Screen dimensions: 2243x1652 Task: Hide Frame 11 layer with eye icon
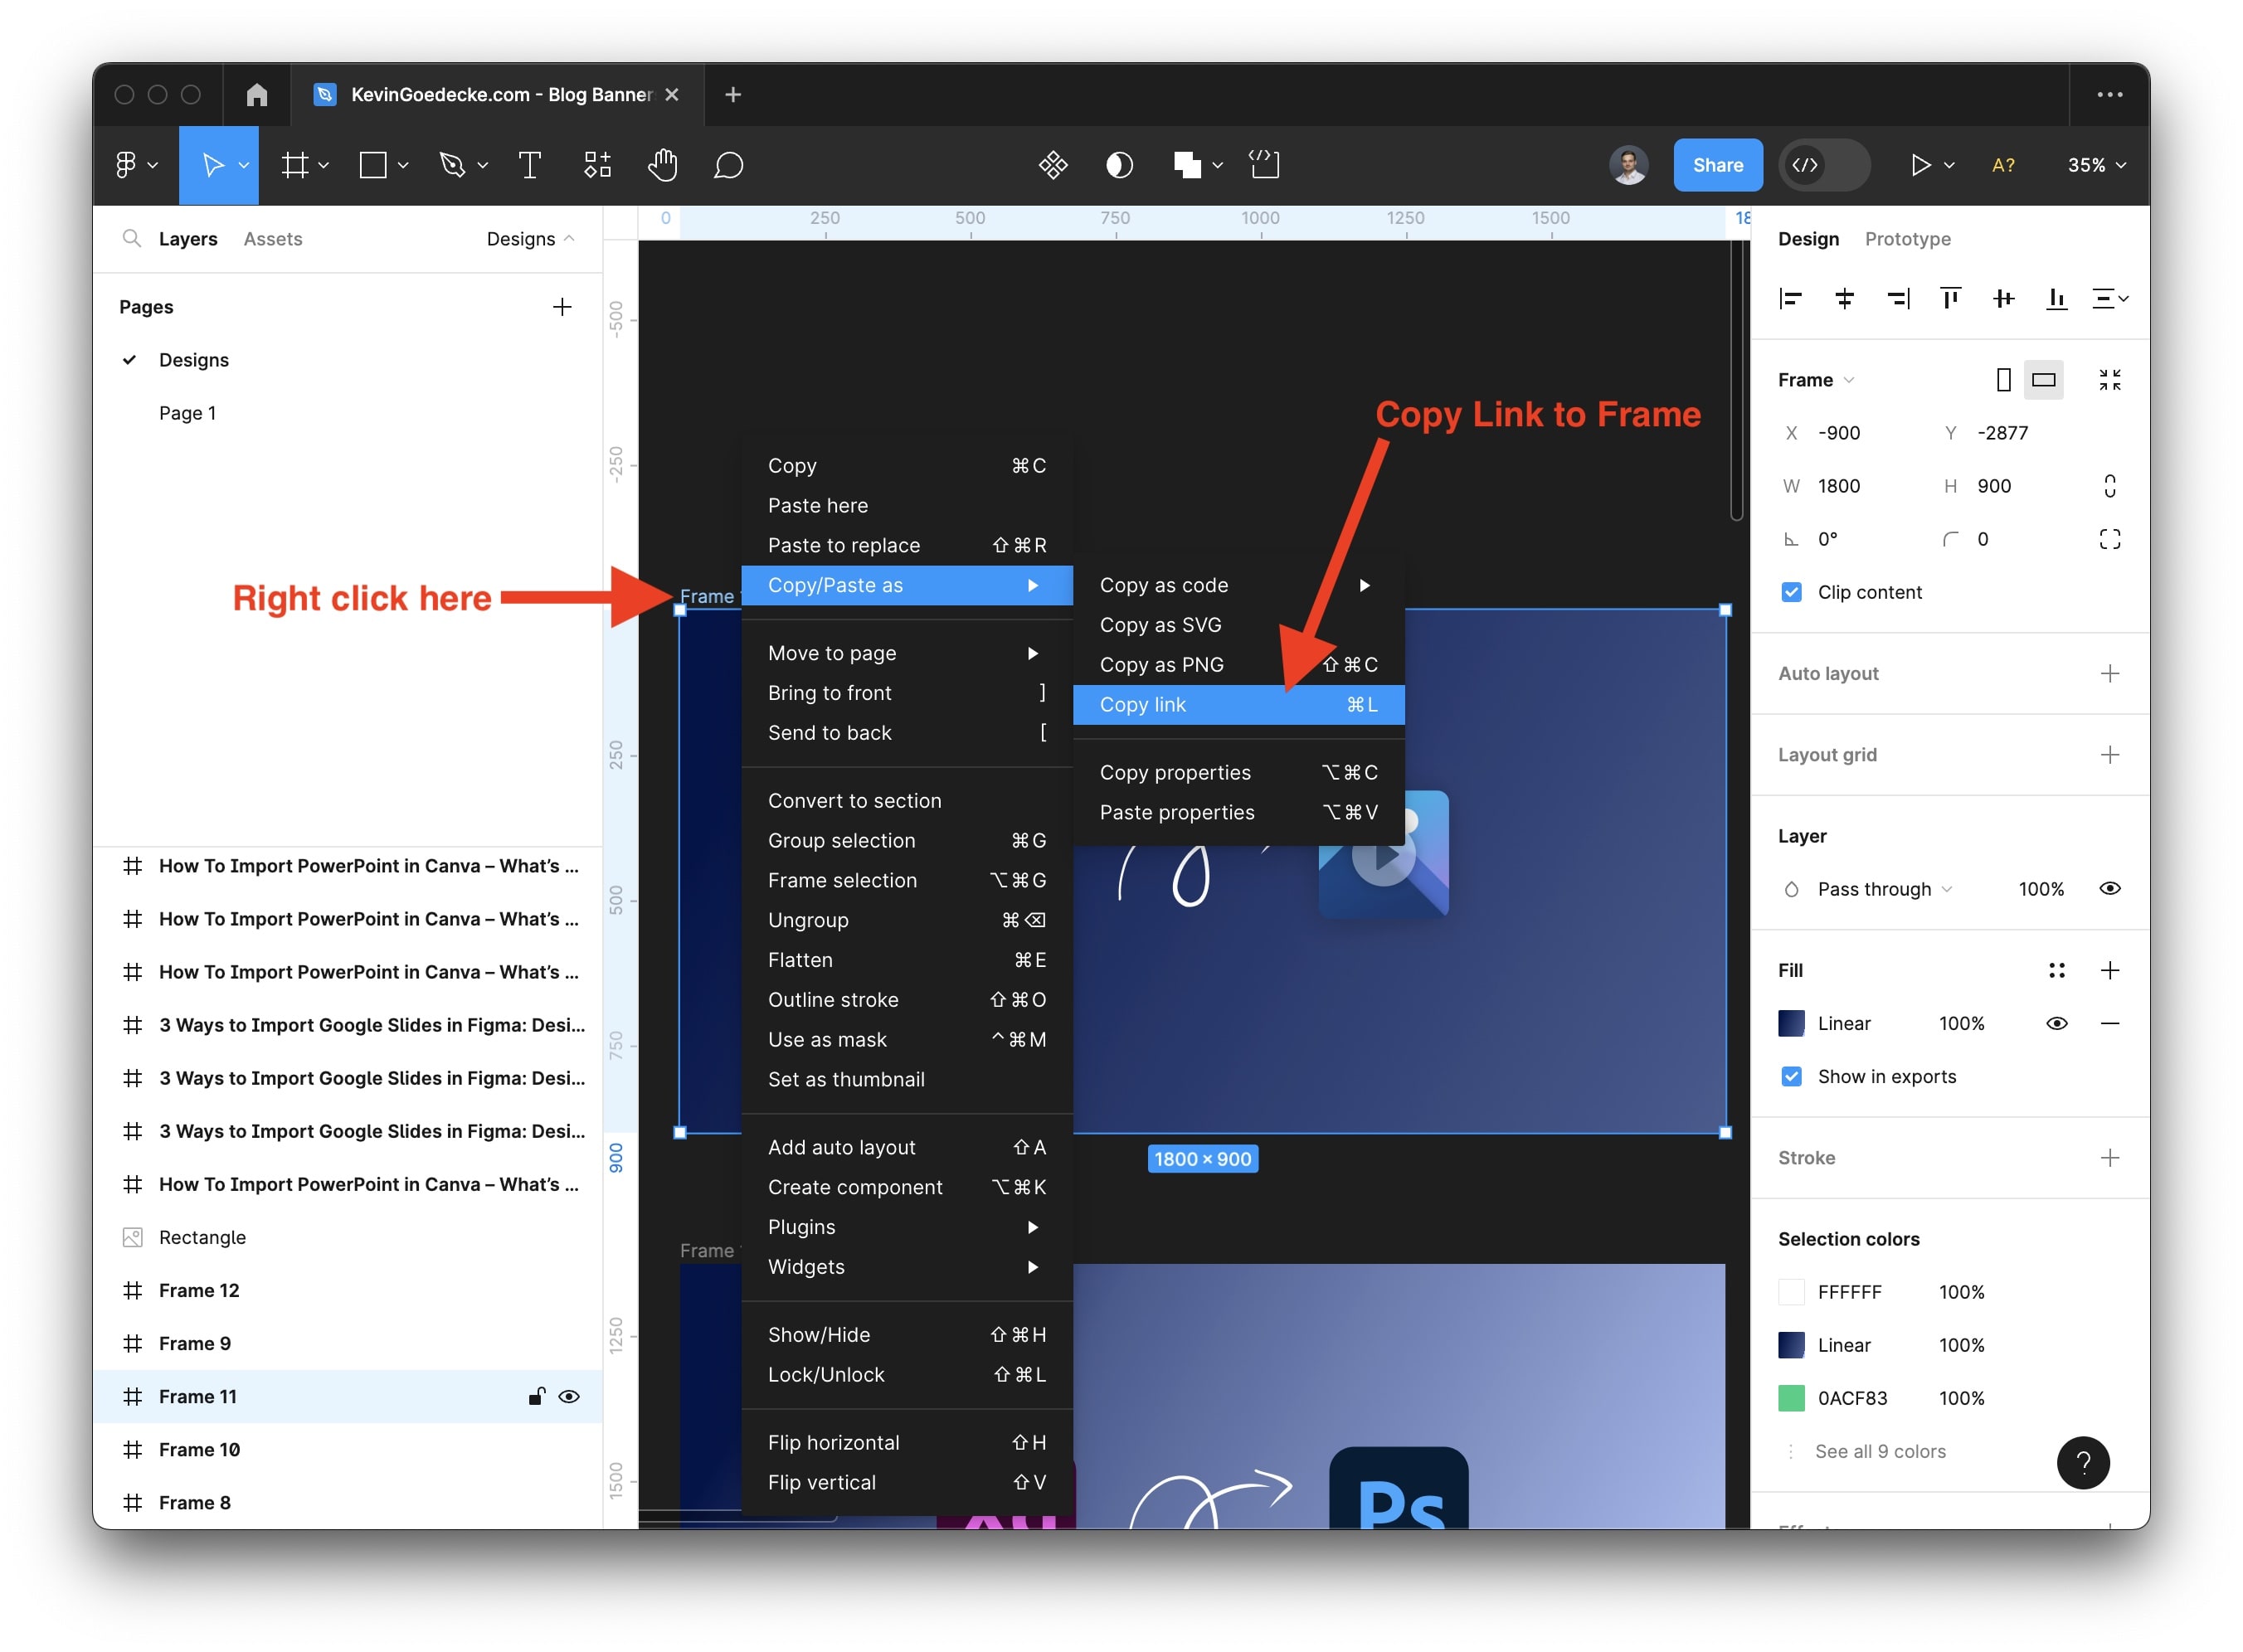tap(569, 1396)
